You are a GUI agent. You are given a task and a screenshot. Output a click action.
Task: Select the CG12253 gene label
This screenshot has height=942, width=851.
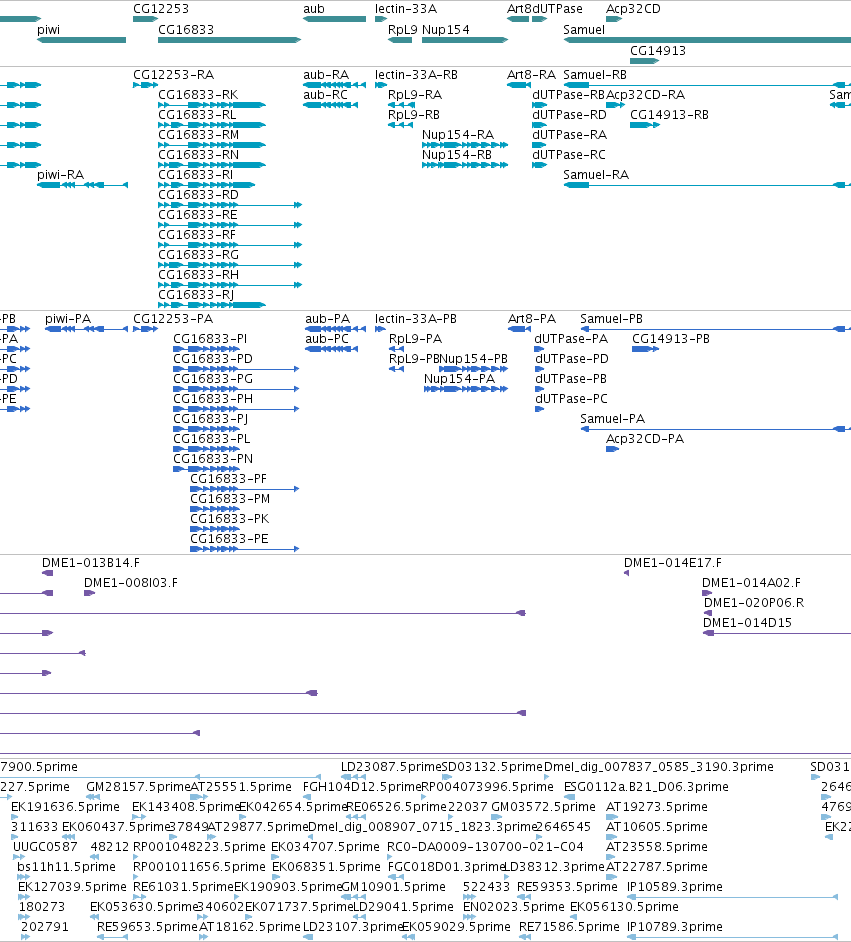[161, 9]
